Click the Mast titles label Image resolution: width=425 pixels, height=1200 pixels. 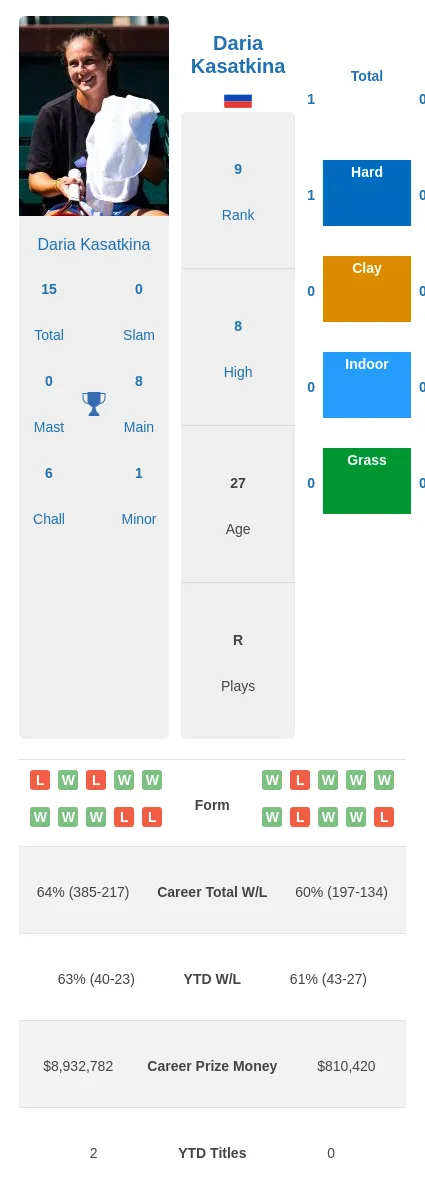point(49,427)
